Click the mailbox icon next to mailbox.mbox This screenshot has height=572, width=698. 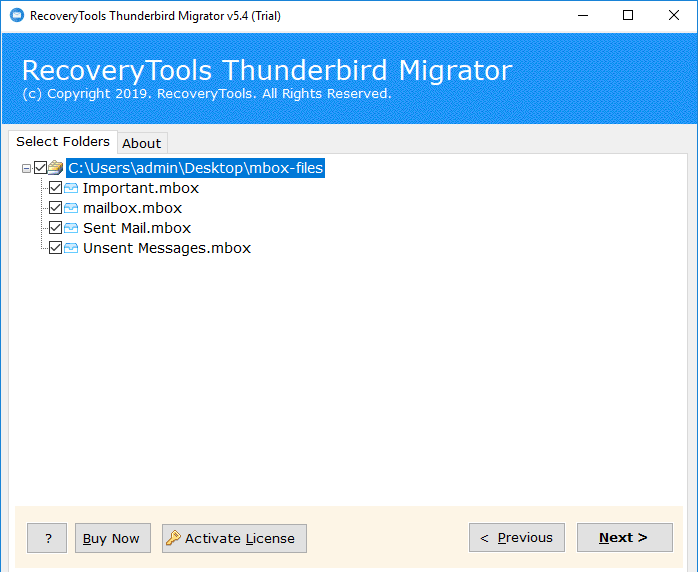[71, 208]
